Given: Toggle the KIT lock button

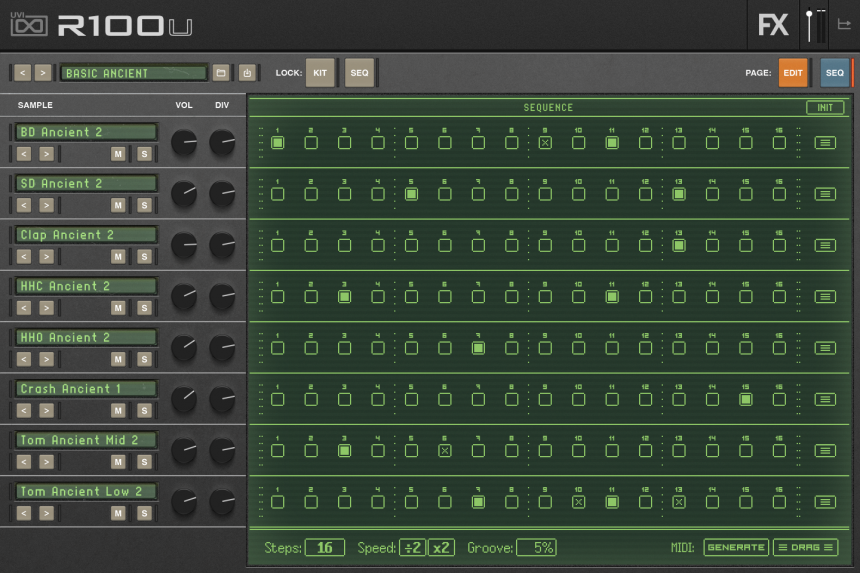Looking at the screenshot, I should [320, 73].
